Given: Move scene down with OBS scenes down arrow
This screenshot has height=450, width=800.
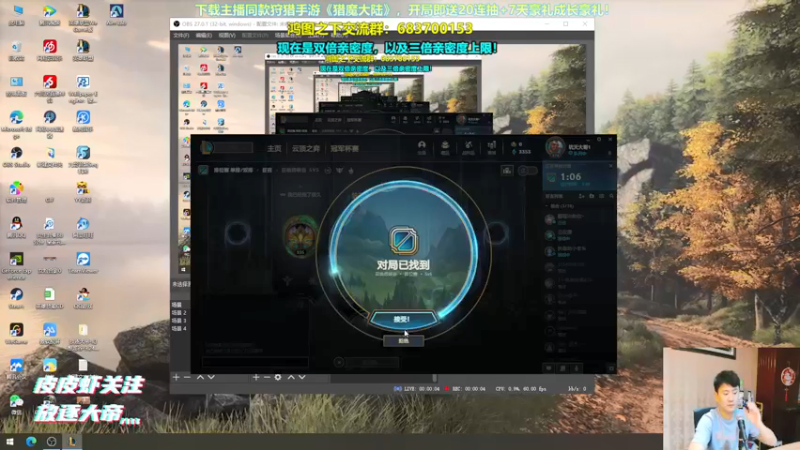Looking at the screenshot, I should [x=211, y=377].
